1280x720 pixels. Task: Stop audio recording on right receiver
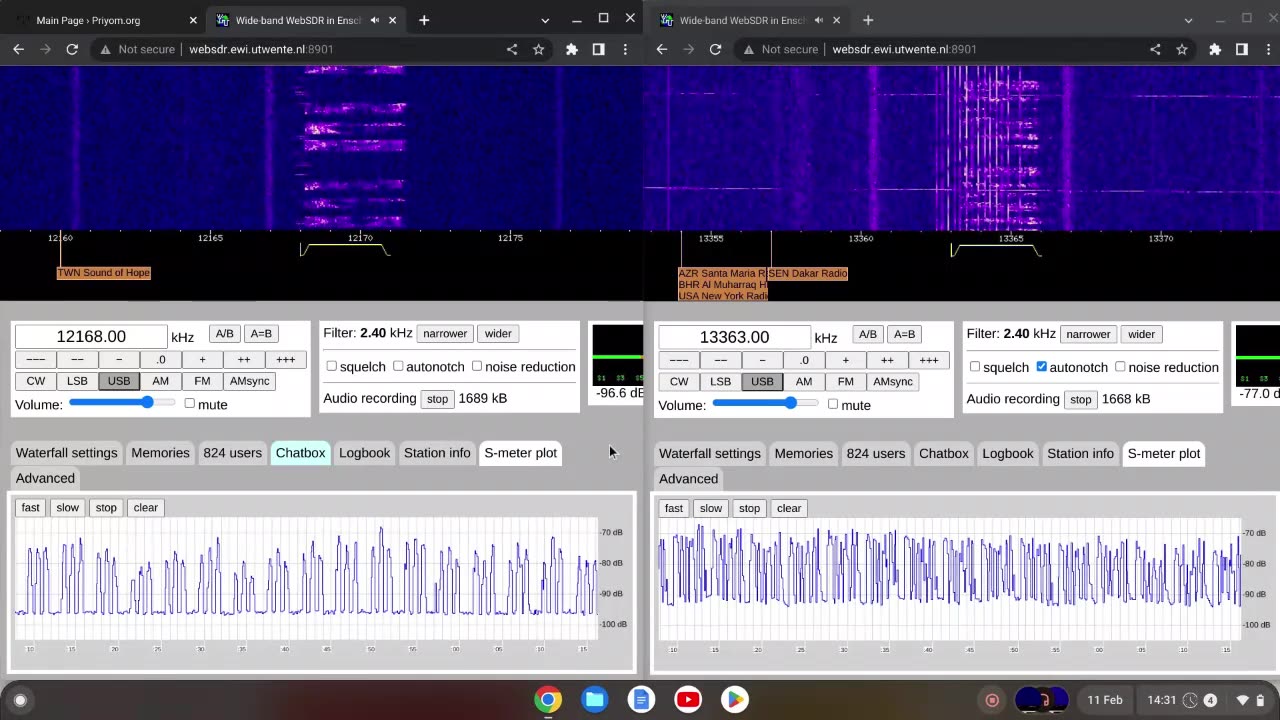click(1080, 399)
